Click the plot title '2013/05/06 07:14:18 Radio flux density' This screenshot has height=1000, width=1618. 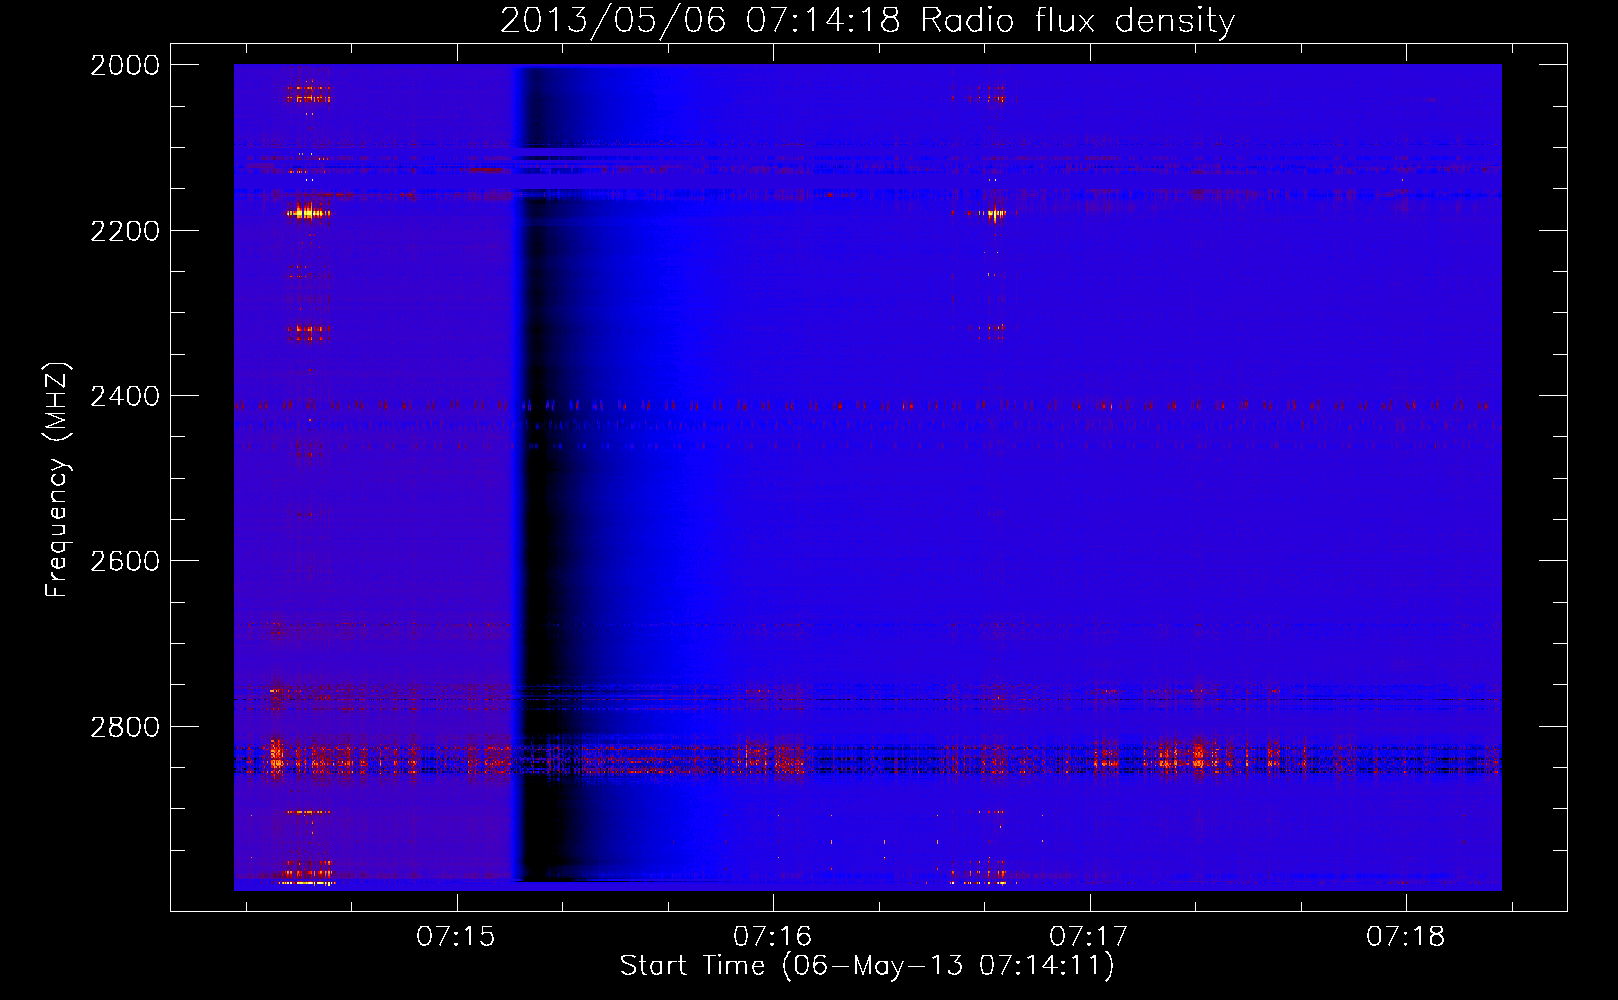click(867, 20)
